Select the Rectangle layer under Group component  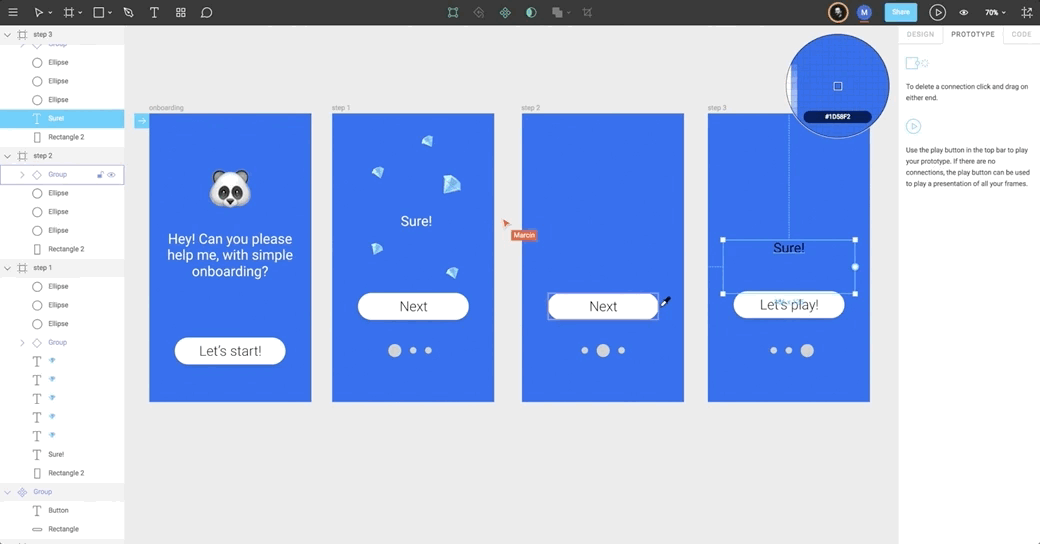[62, 529]
